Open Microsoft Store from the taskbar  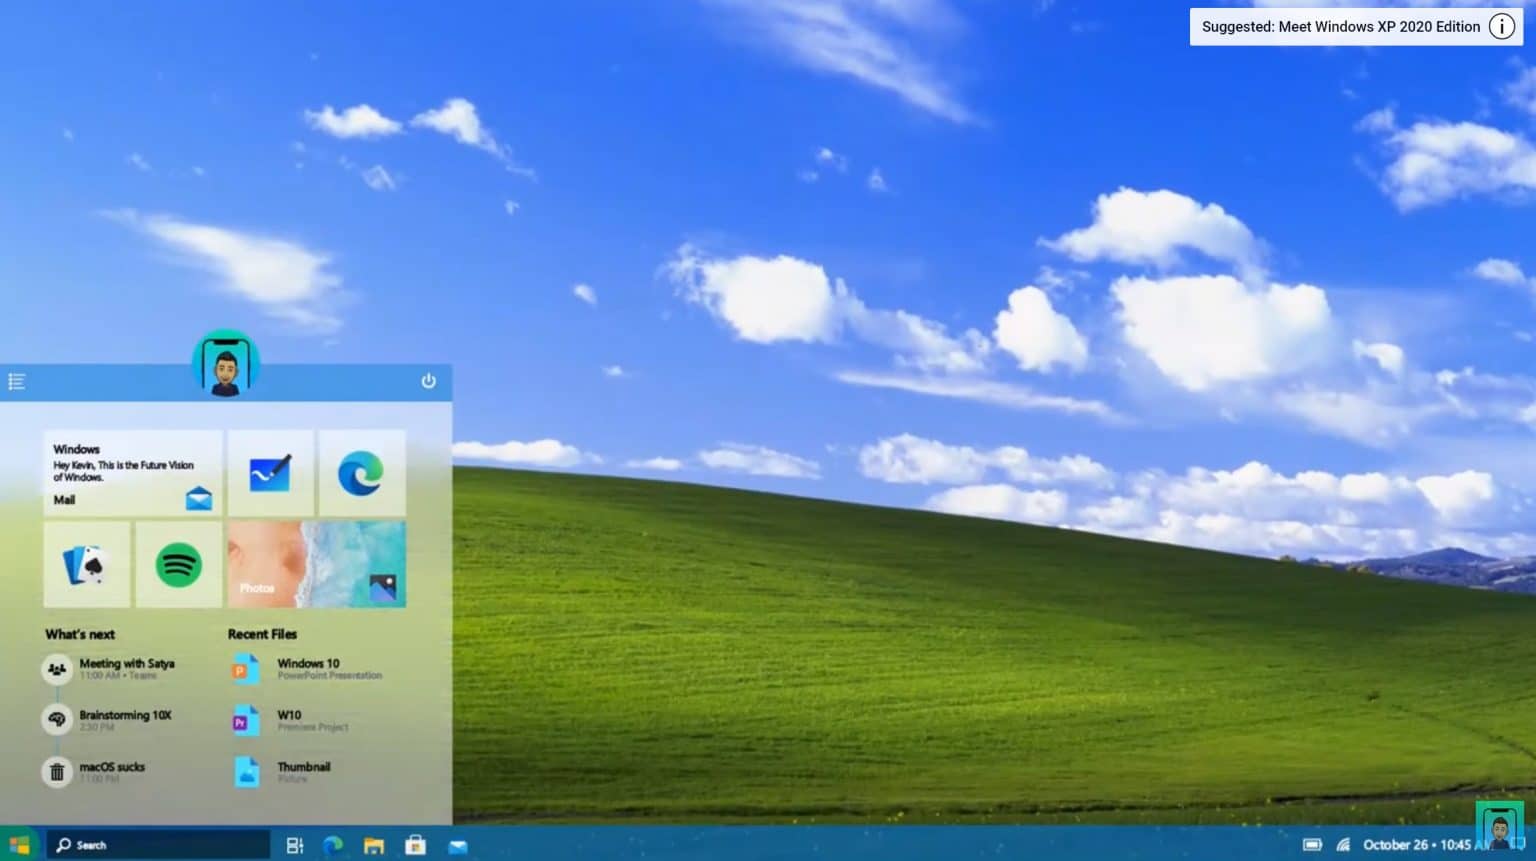[x=415, y=845]
